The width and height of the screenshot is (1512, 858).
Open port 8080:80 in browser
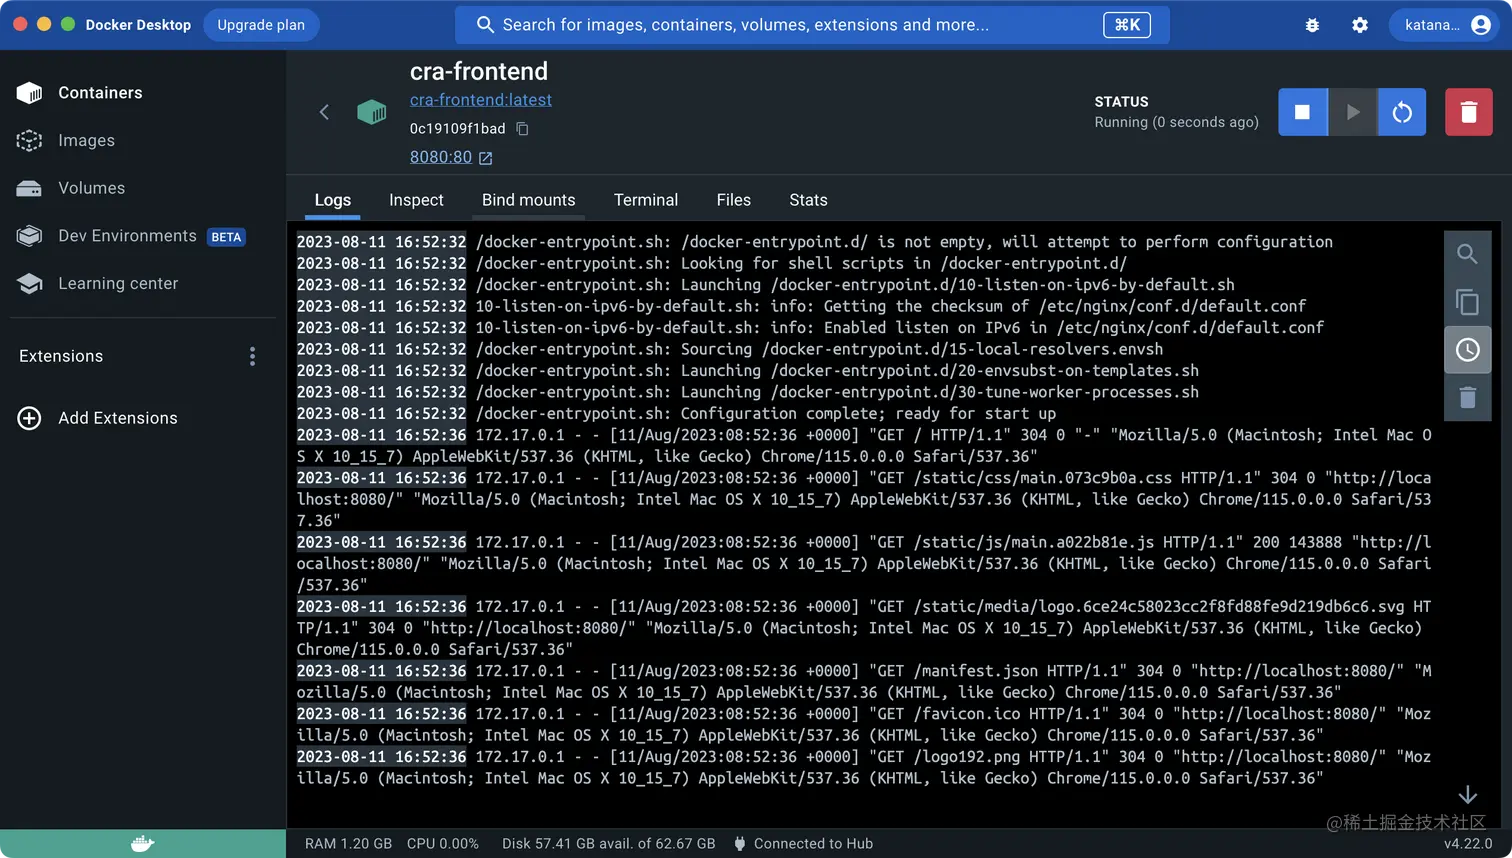440,157
